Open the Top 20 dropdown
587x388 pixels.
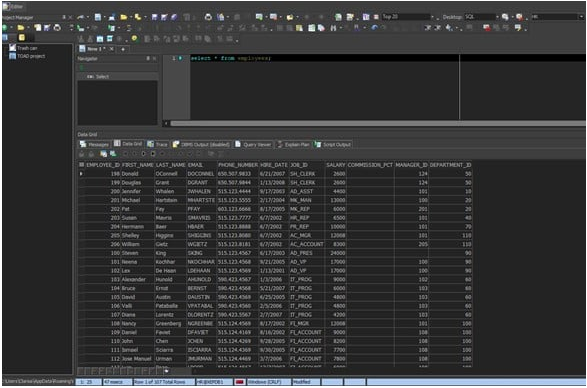432,17
